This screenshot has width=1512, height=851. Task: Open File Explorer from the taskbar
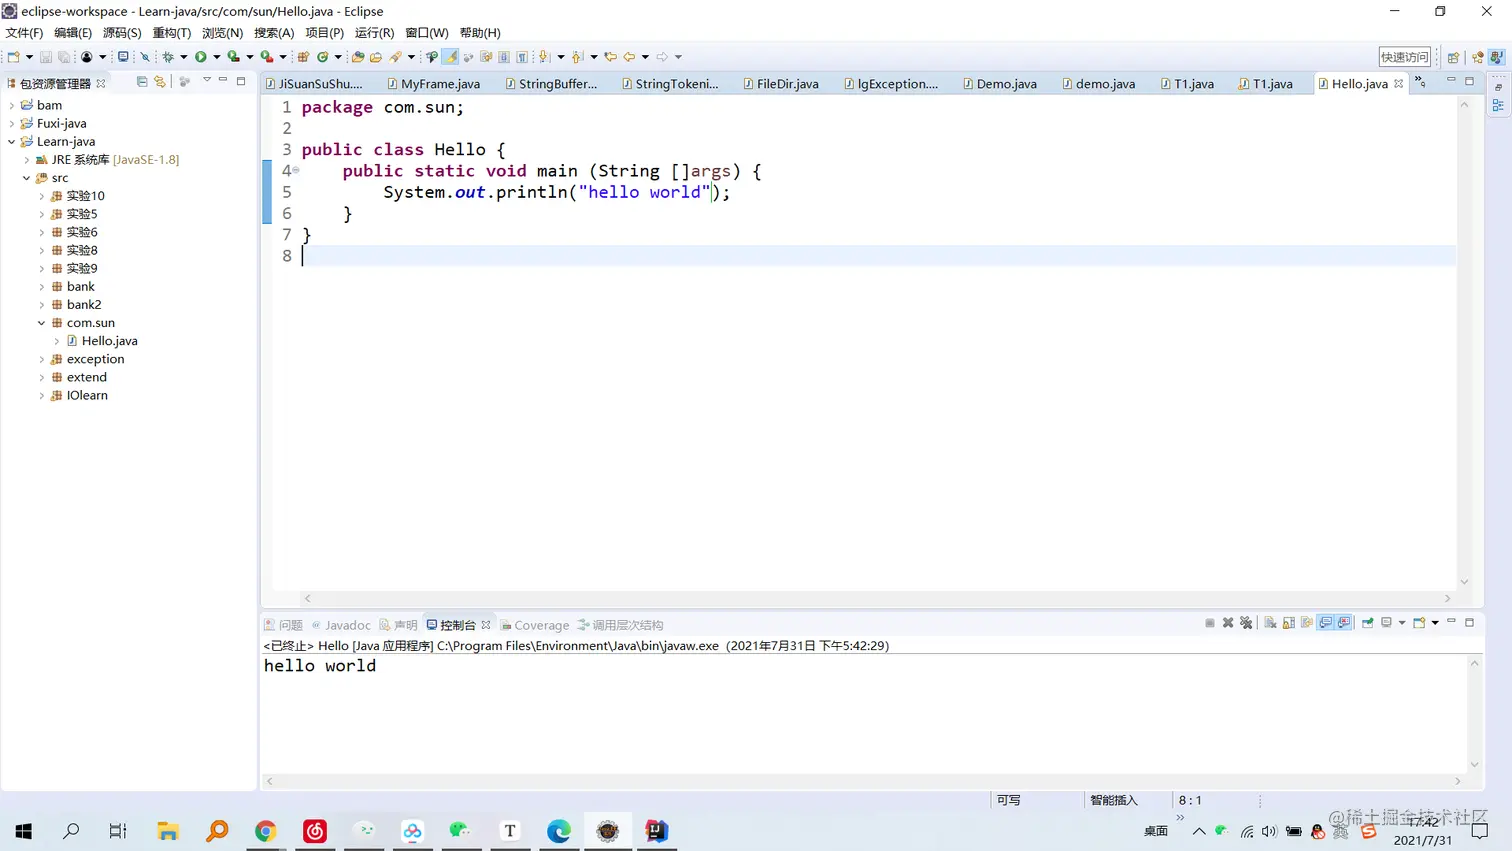click(x=167, y=831)
